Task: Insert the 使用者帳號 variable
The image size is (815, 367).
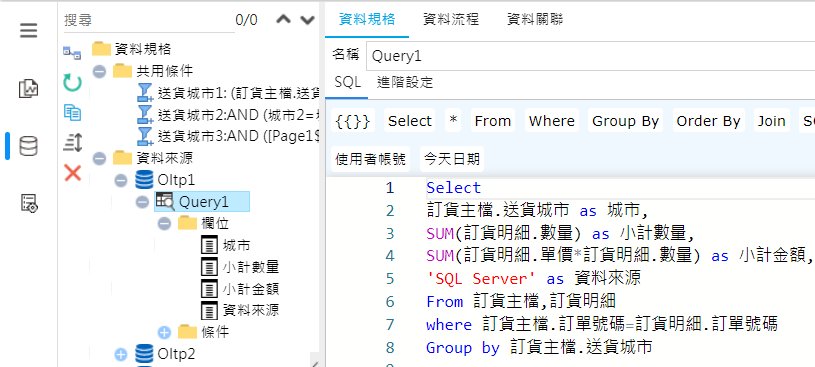Action: pyautogui.click(x=370, y=159)
